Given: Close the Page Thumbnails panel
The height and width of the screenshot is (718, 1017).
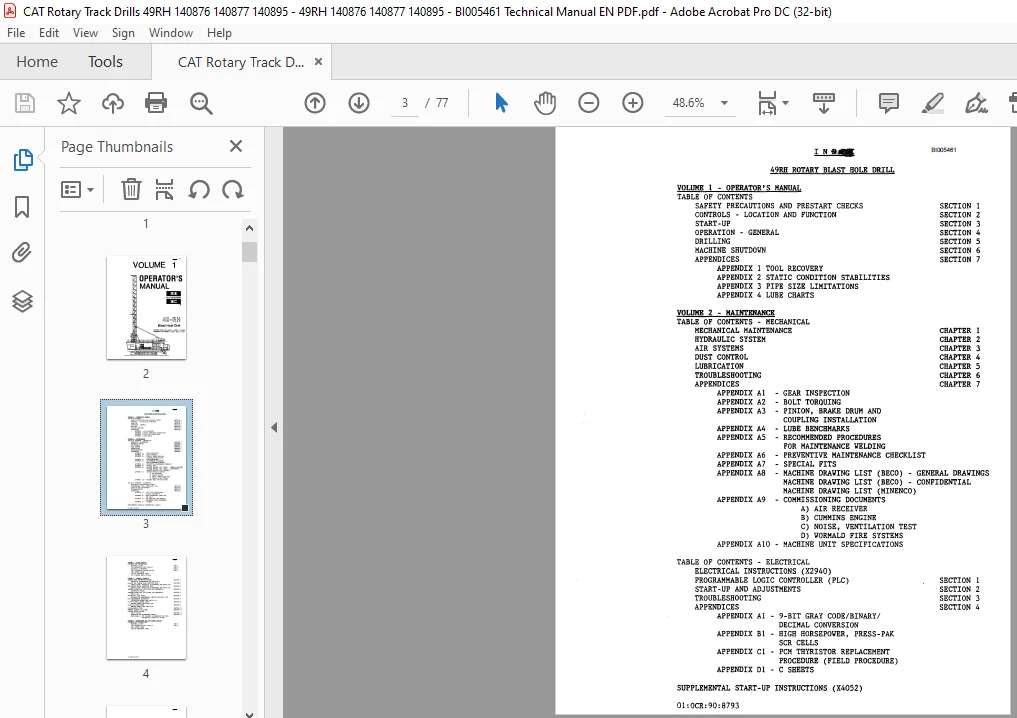Looking at the screenshot, I should tap(236, 146).
